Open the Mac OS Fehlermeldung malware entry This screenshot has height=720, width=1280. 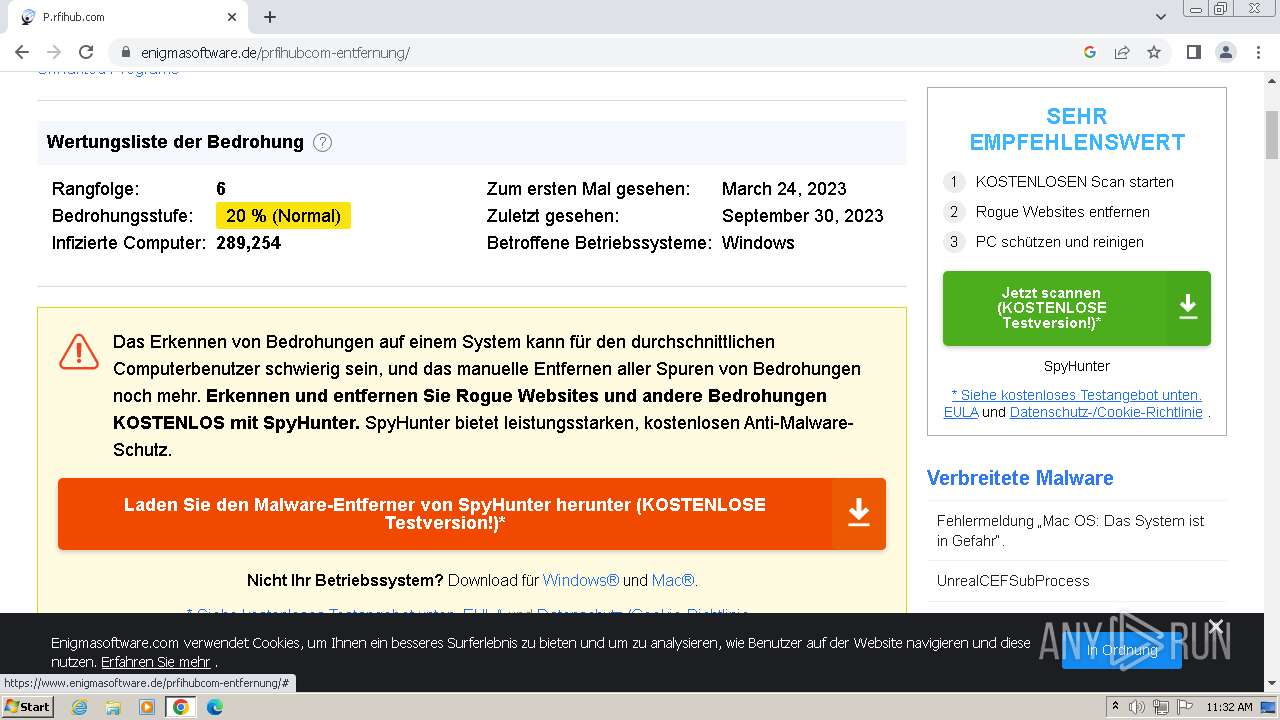pos(1071,531)
